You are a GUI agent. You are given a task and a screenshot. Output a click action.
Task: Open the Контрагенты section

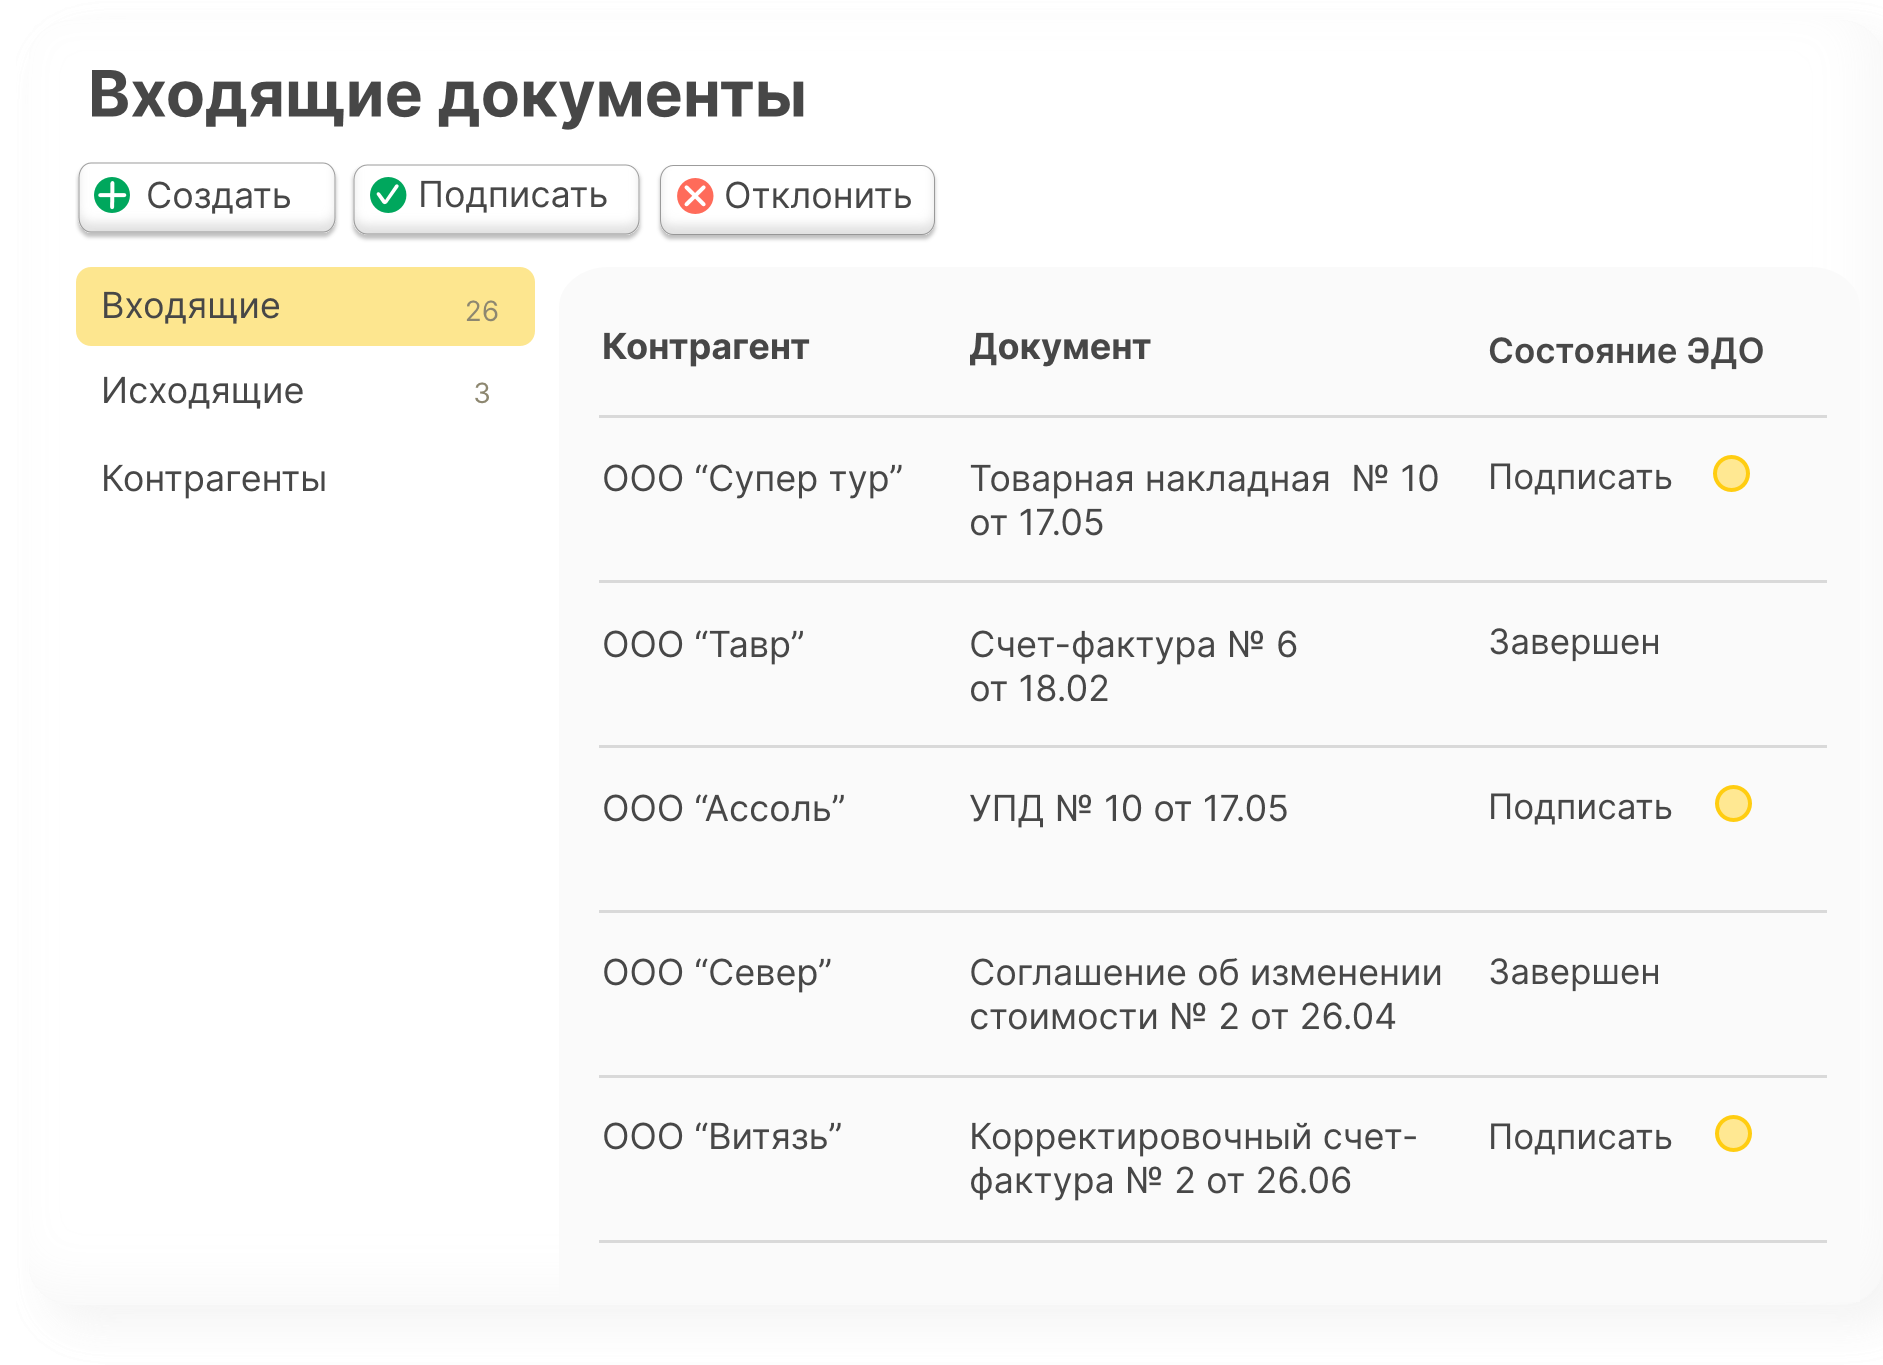pos(214,479)
